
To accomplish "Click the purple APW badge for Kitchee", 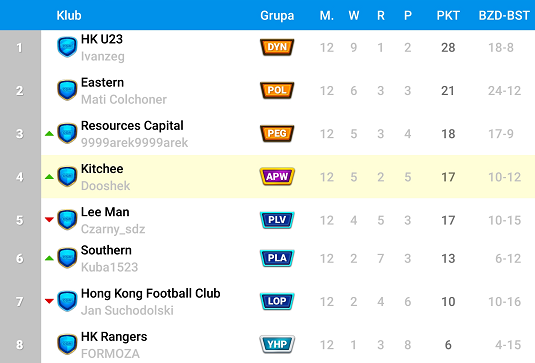I will click(277, 177).
